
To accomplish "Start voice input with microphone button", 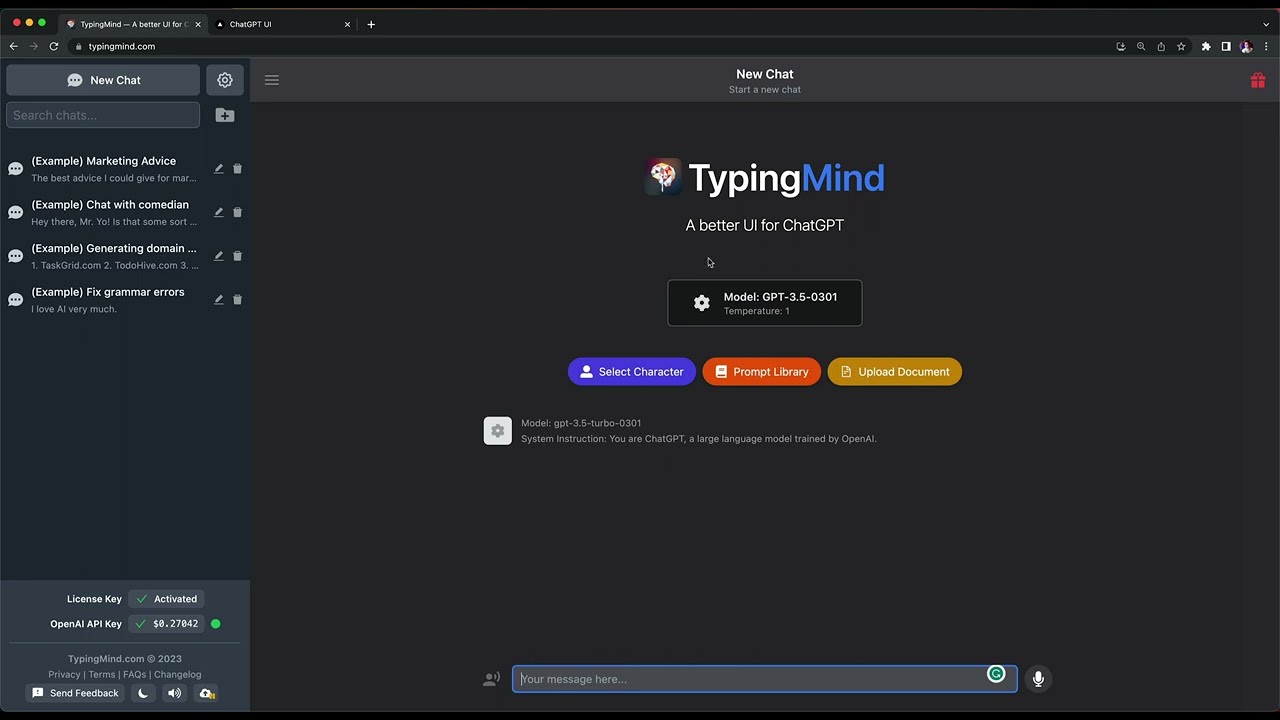I will tap(1038, 679).
